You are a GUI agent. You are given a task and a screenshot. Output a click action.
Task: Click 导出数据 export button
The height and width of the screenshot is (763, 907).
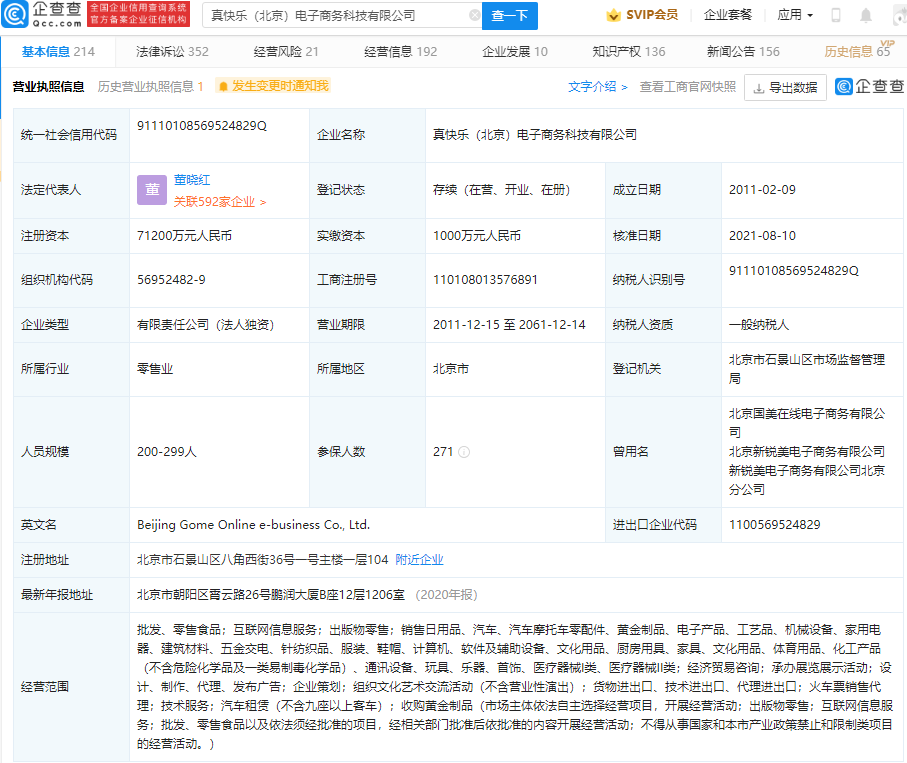[786, 87]
